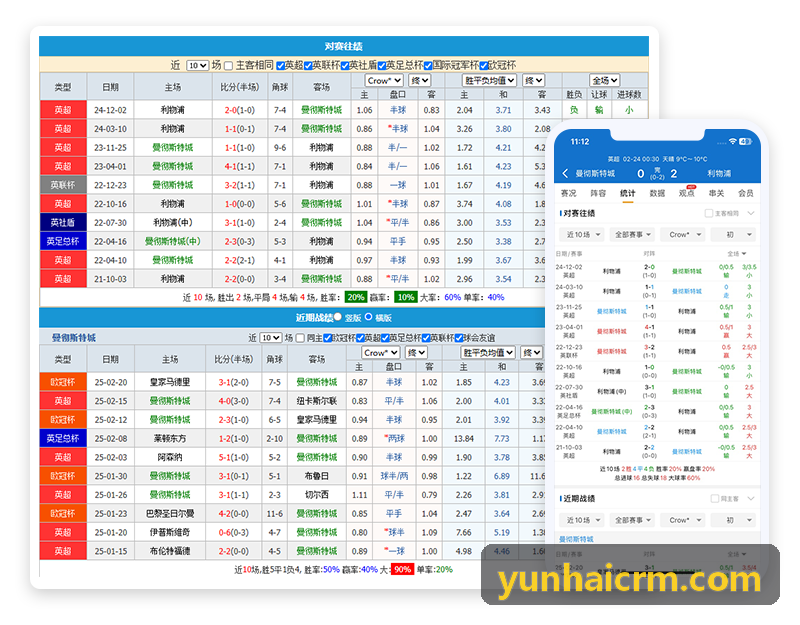
Task: Click 欧冠杯 type cell in 25-02-20 row
Action: click(x=63, y=382)
